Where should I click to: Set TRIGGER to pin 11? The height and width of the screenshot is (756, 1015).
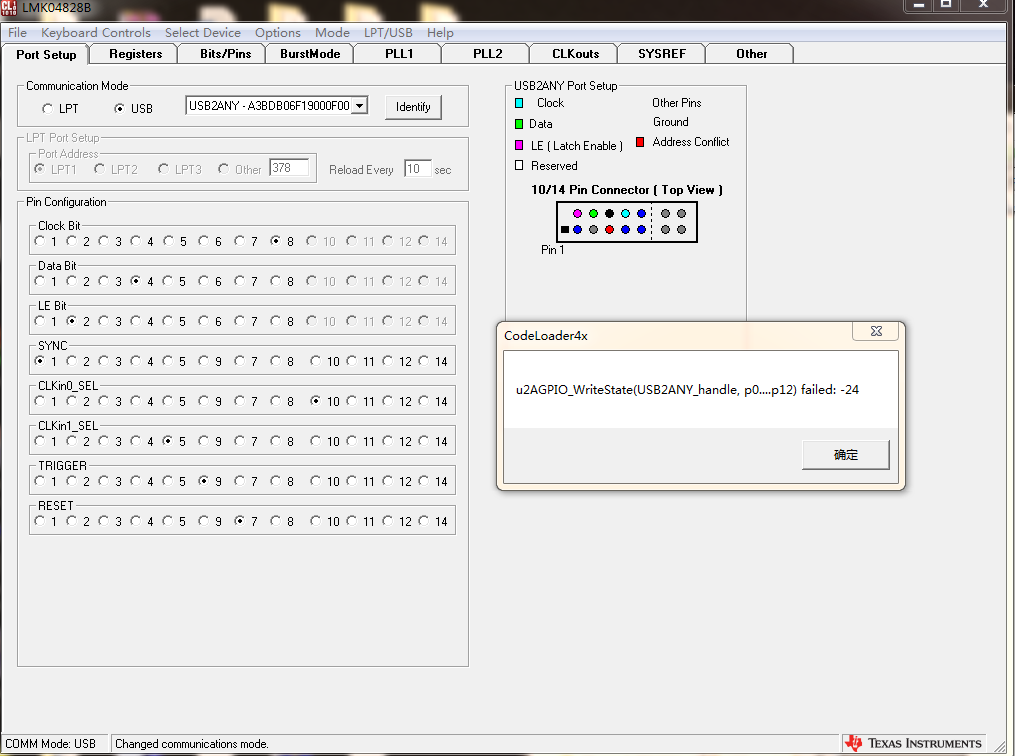click(x=351, y=481)
